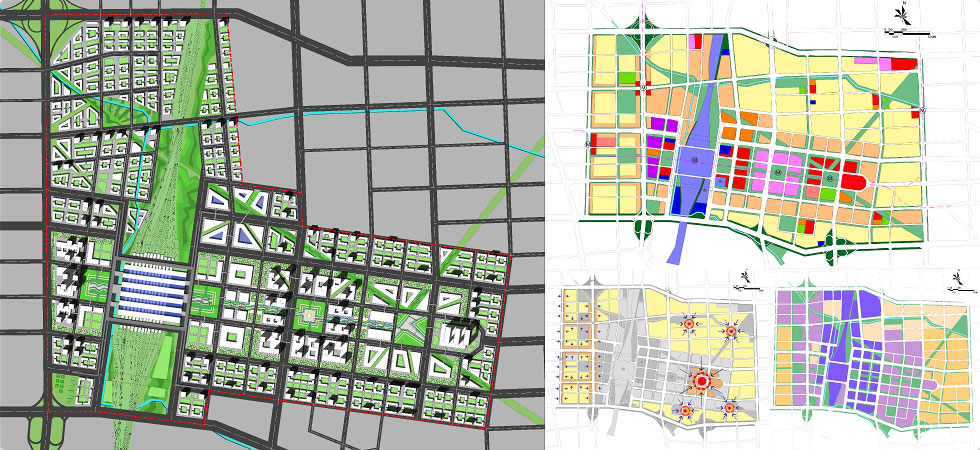980x450 pixels.
Task: Open the 3D master plan rendering
Action: tap(270, 225)
